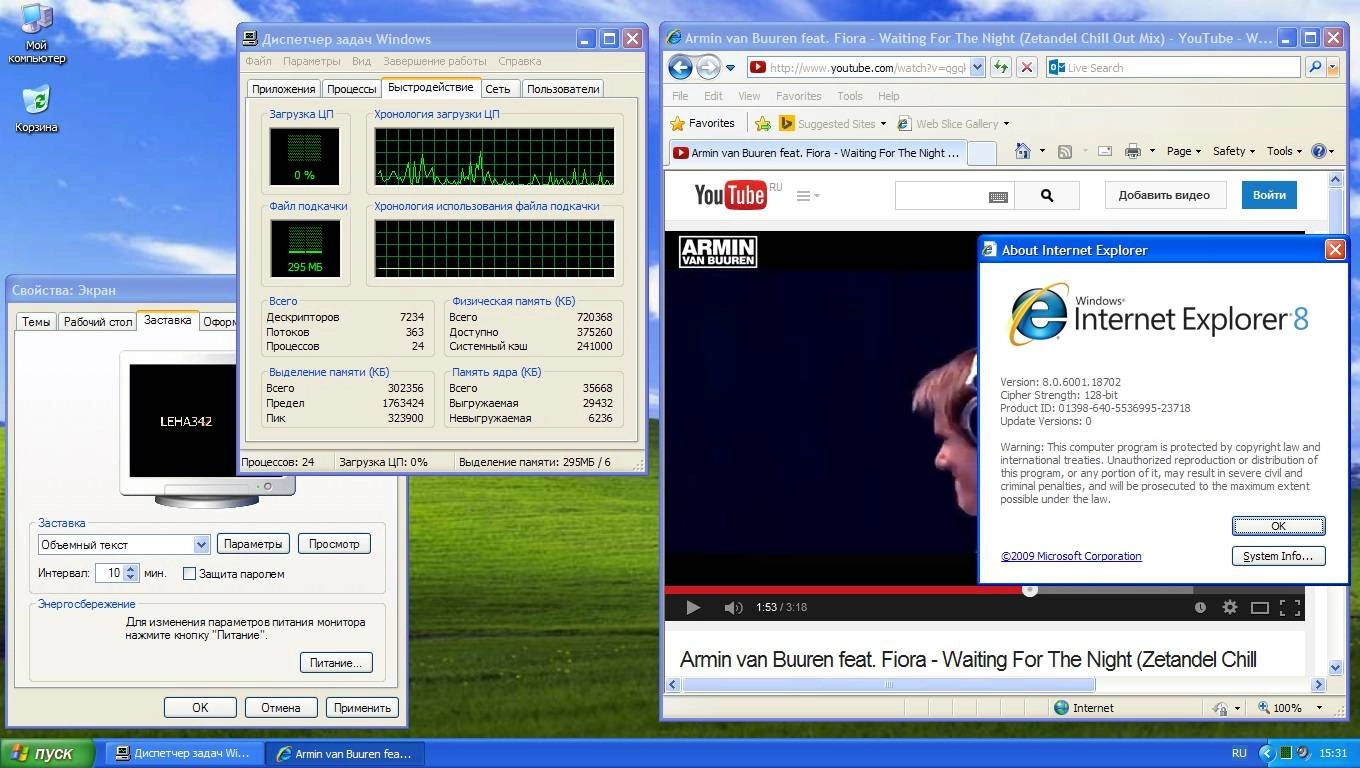Enable the Защита паролем checkbox
Viewport: 1360px width, 768px height.
click(189, 574)
